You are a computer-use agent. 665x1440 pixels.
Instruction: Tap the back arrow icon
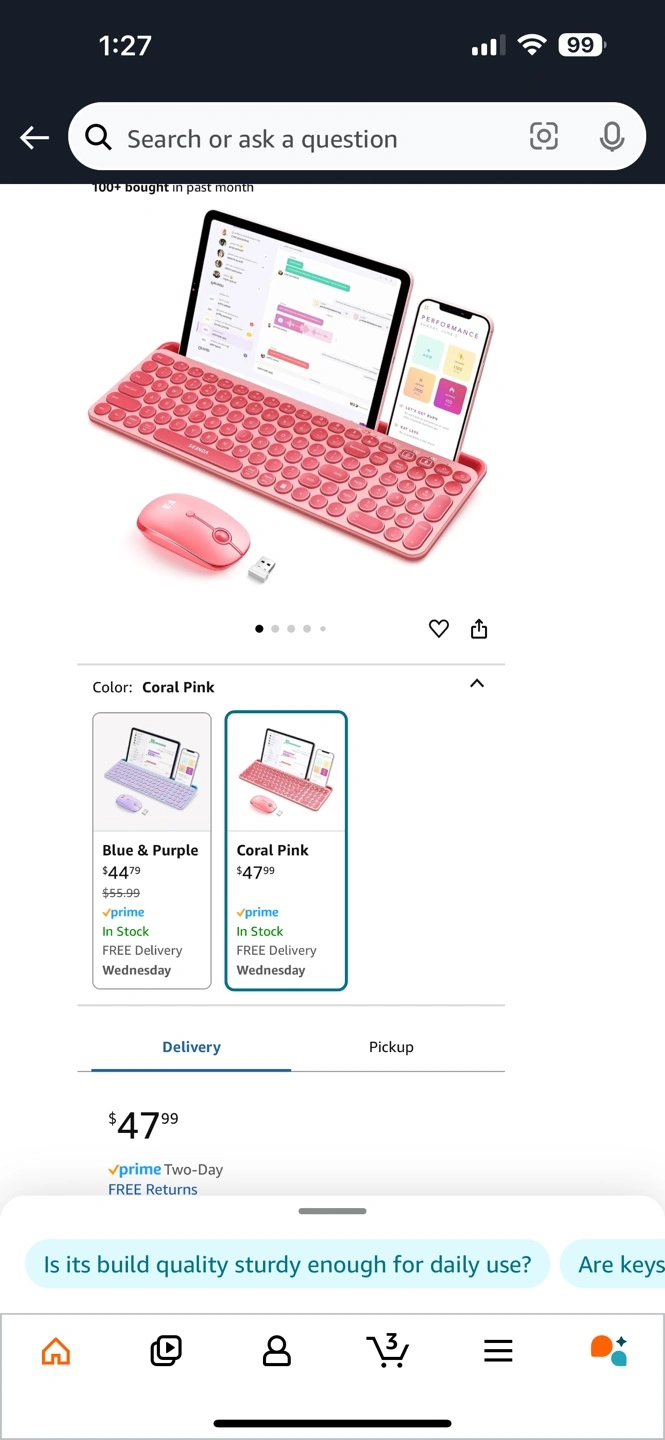35,138
